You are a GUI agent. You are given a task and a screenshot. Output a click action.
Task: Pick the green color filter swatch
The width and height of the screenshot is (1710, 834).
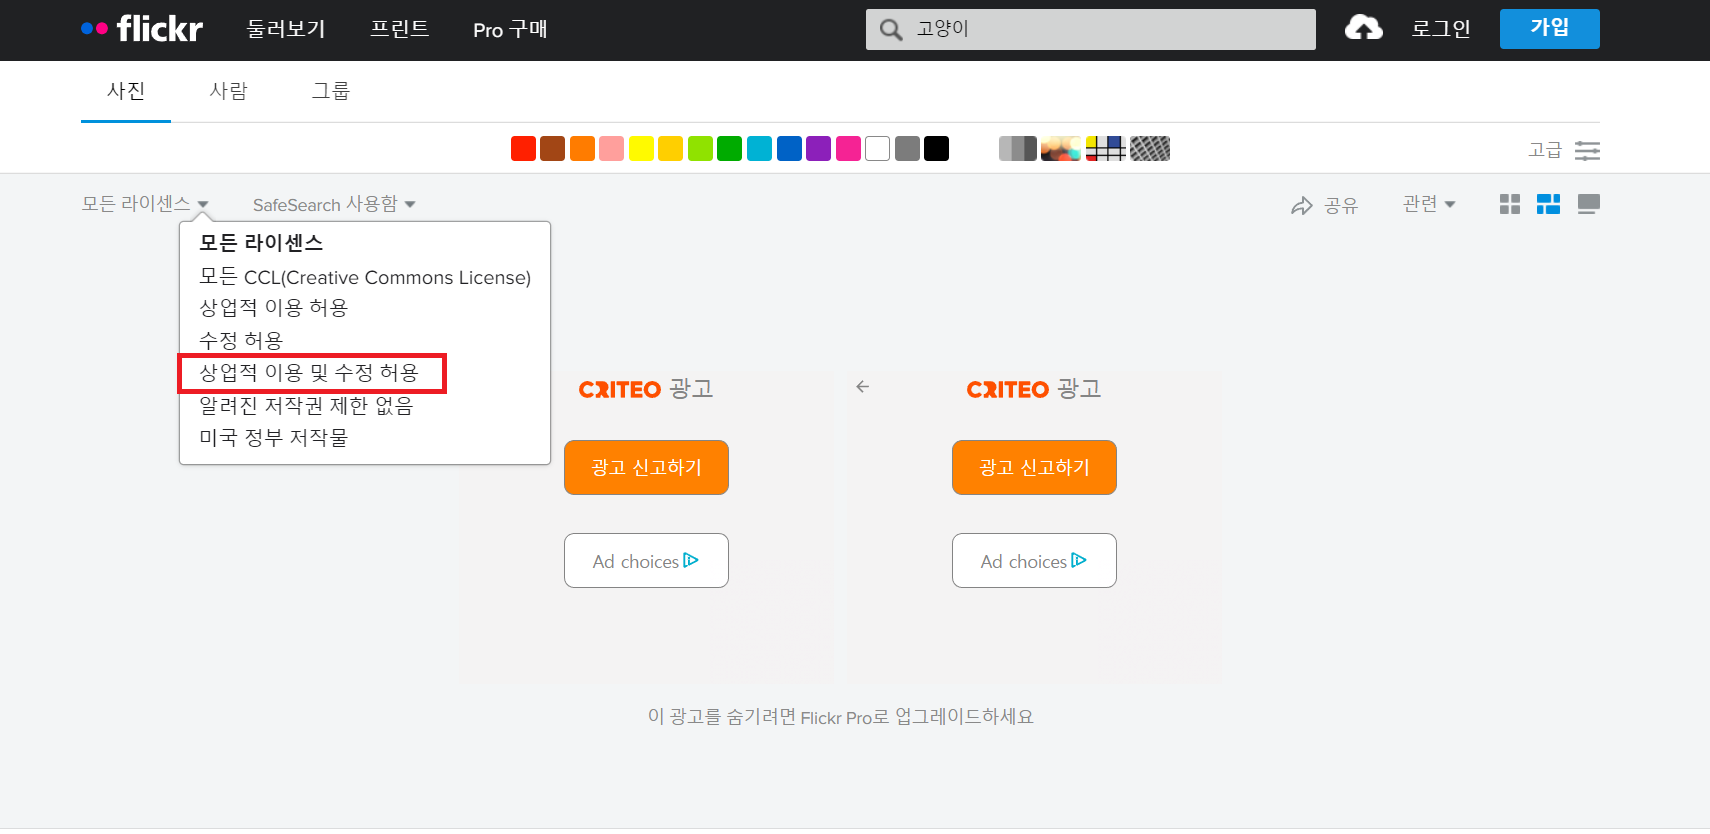pyautogui.click(x=730, y=149)
